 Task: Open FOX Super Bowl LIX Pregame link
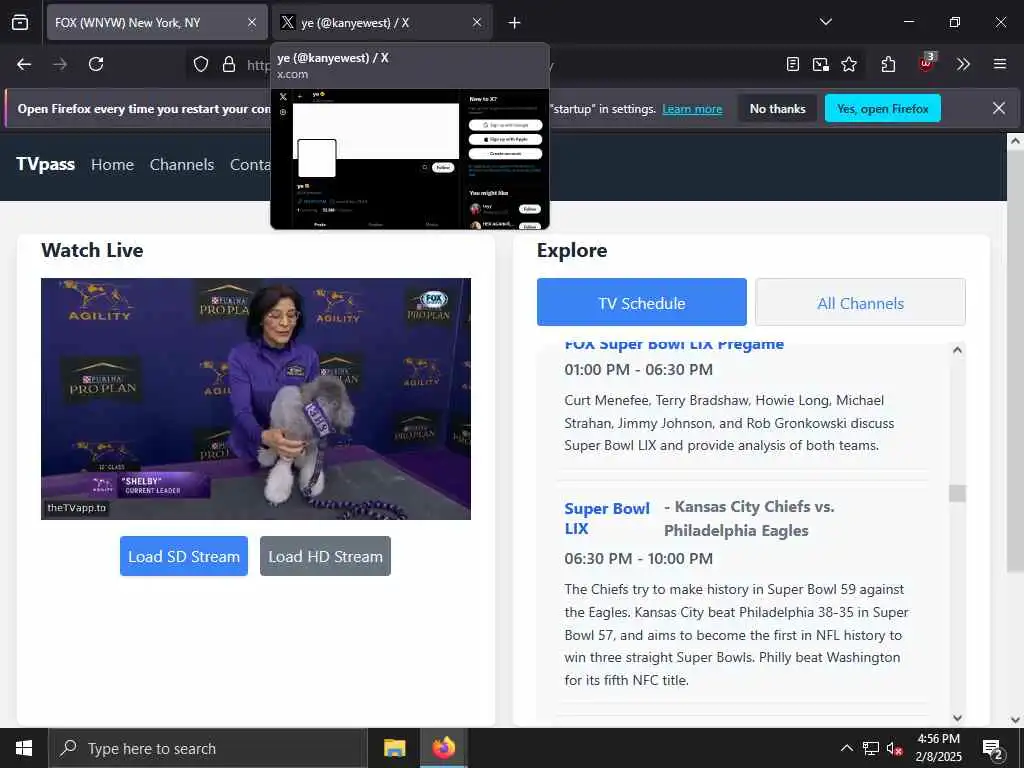pos(674,345)
